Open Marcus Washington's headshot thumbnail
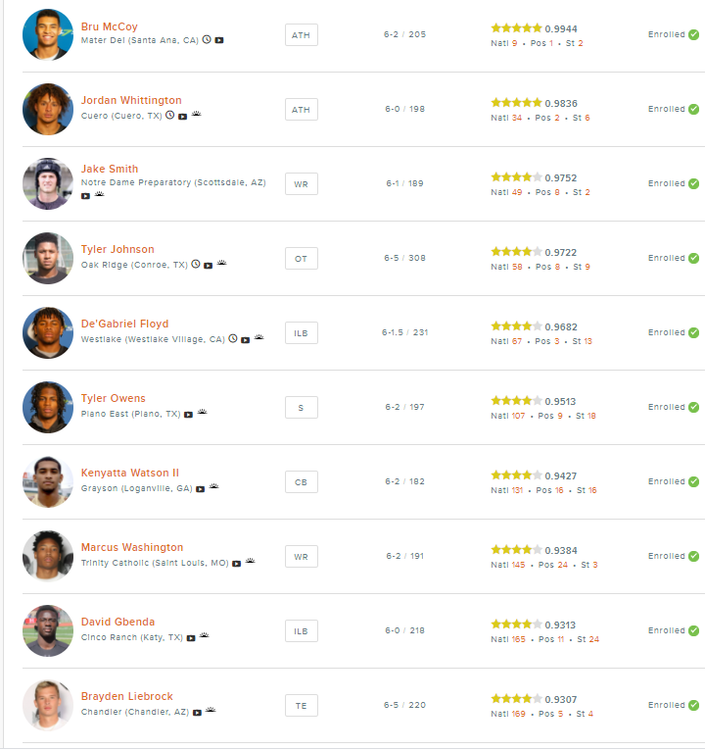Screen dimensions: 705x750 (48, 556)
